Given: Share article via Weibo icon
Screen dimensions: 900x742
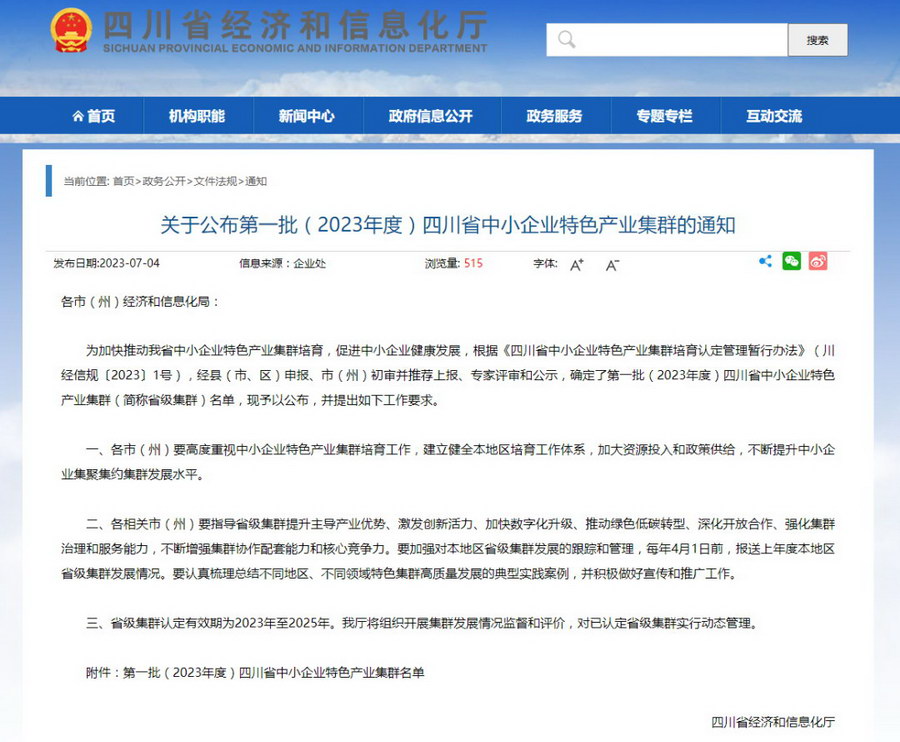Looking at the screenshot, I should tap(818, 262).
